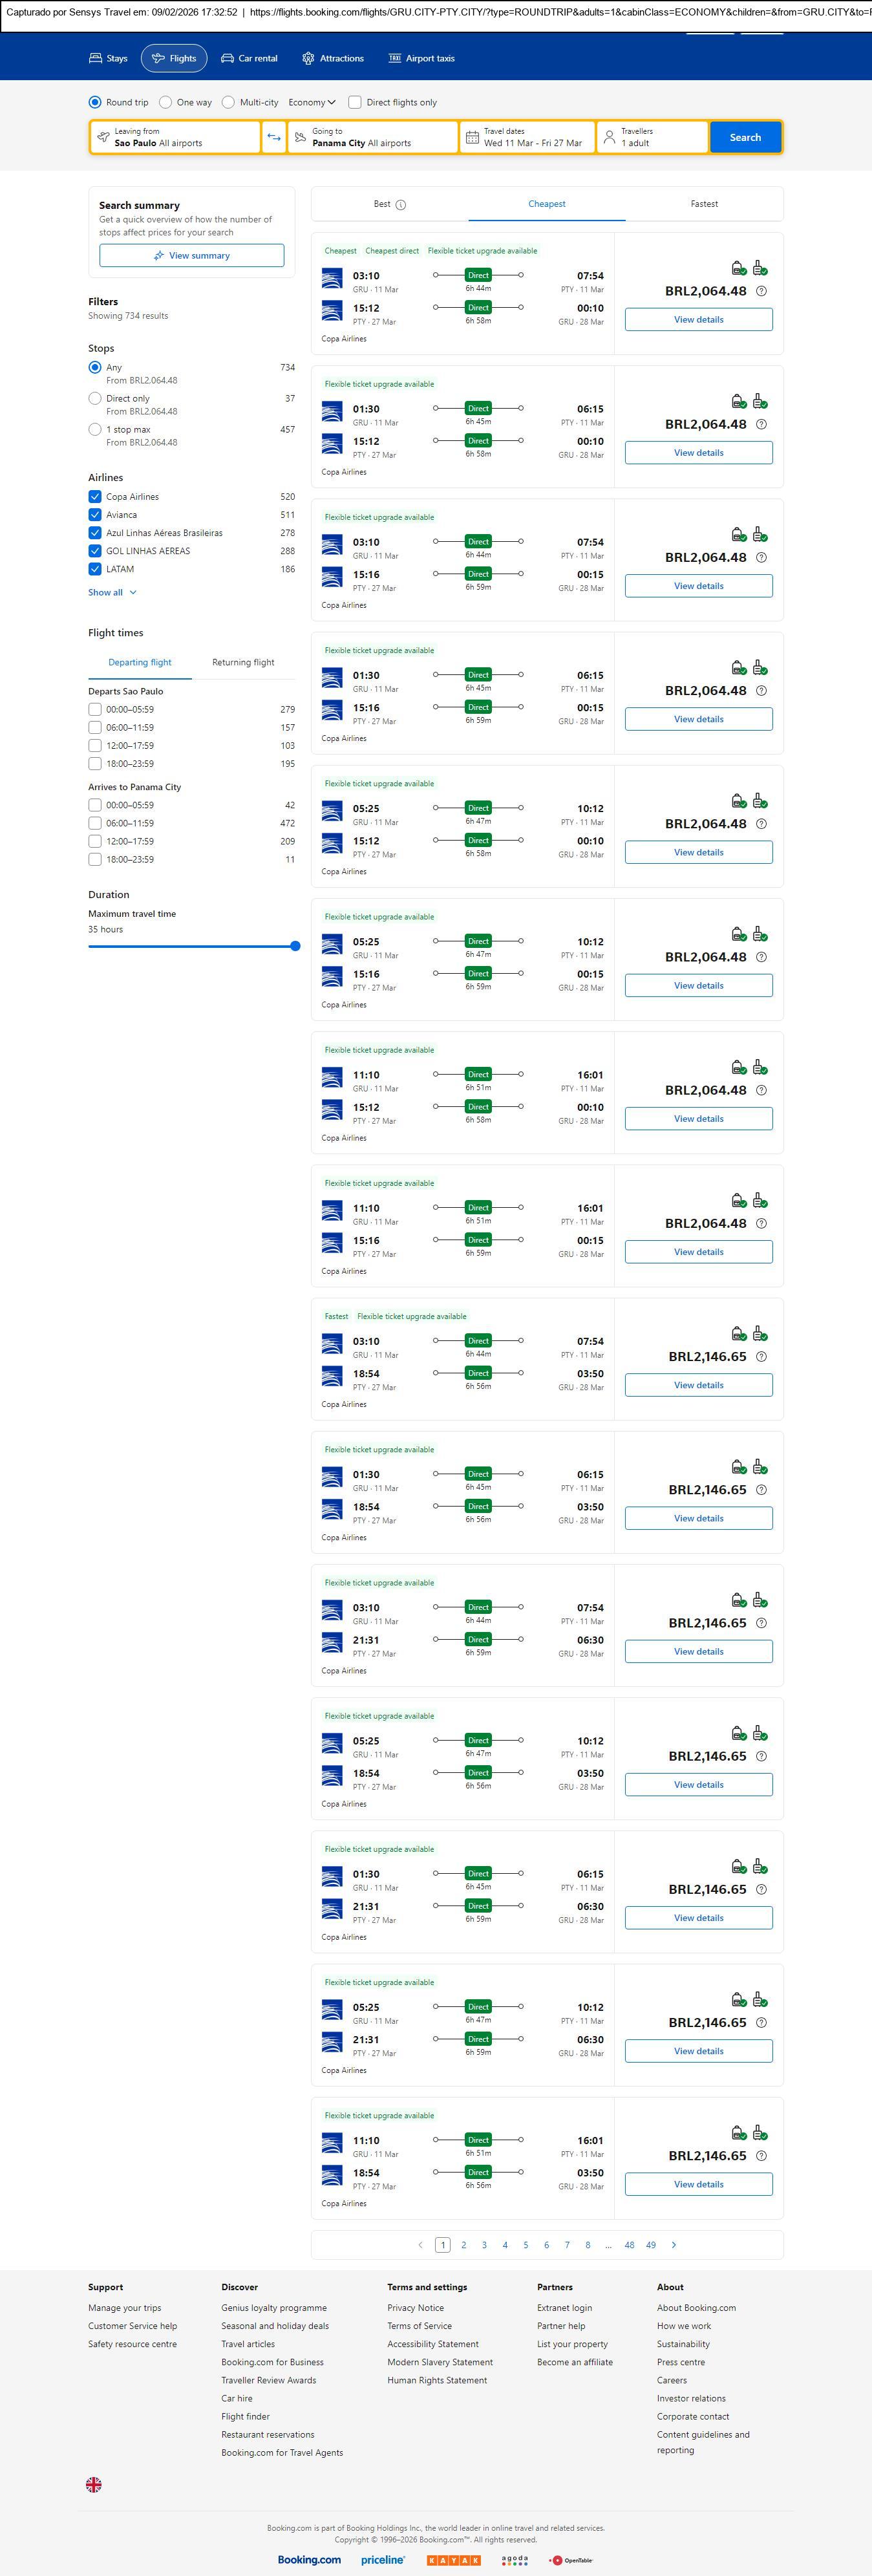Image resolution: width=872 pixels, height=2576 pixels.
Task: Click the Maximum travel time slider handle
Action: [295, 946]
